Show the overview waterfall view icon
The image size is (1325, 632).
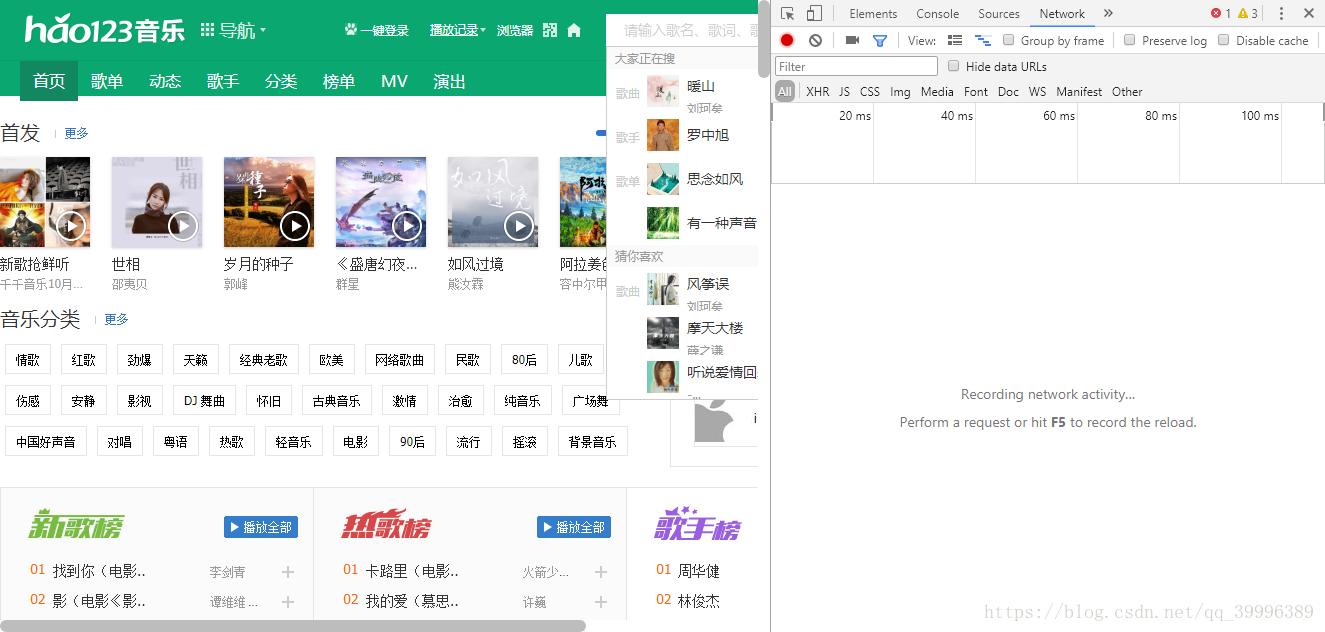click(982, 40)
